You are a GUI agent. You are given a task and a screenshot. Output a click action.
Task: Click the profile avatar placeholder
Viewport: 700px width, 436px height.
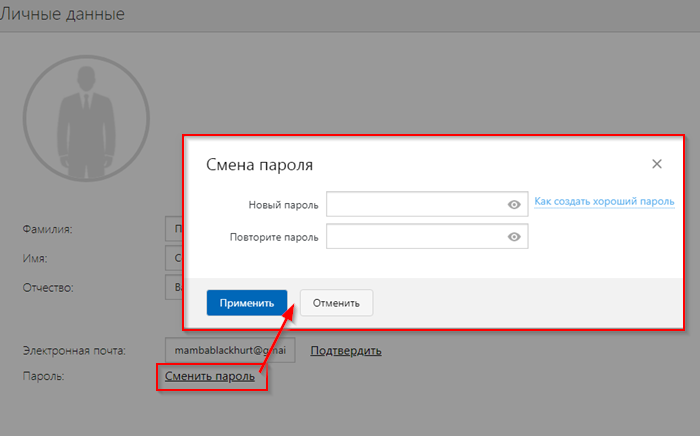click(x=86, y=113)
